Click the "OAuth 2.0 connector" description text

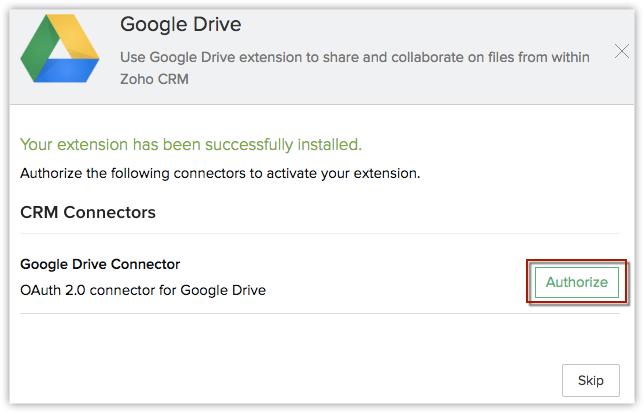143,290
